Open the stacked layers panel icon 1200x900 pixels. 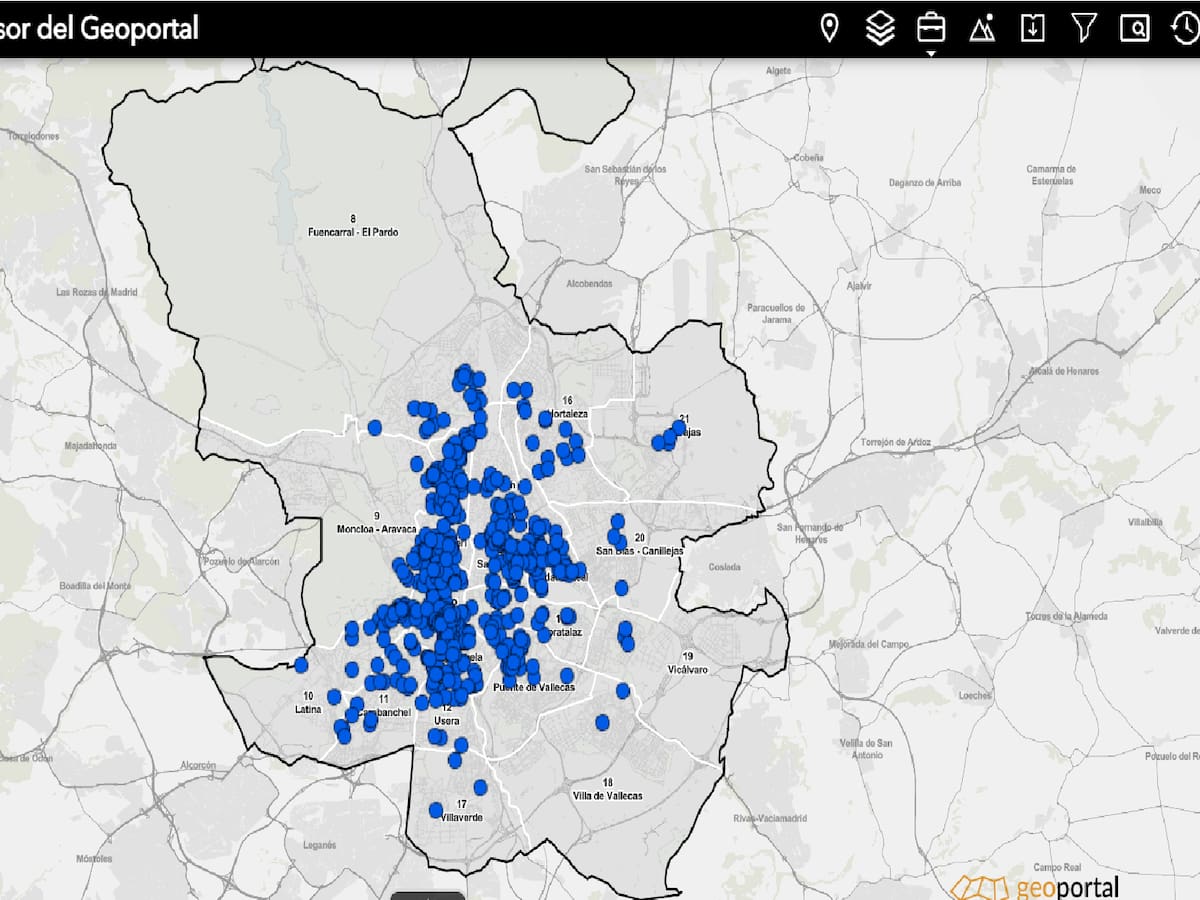click(880, 28)
